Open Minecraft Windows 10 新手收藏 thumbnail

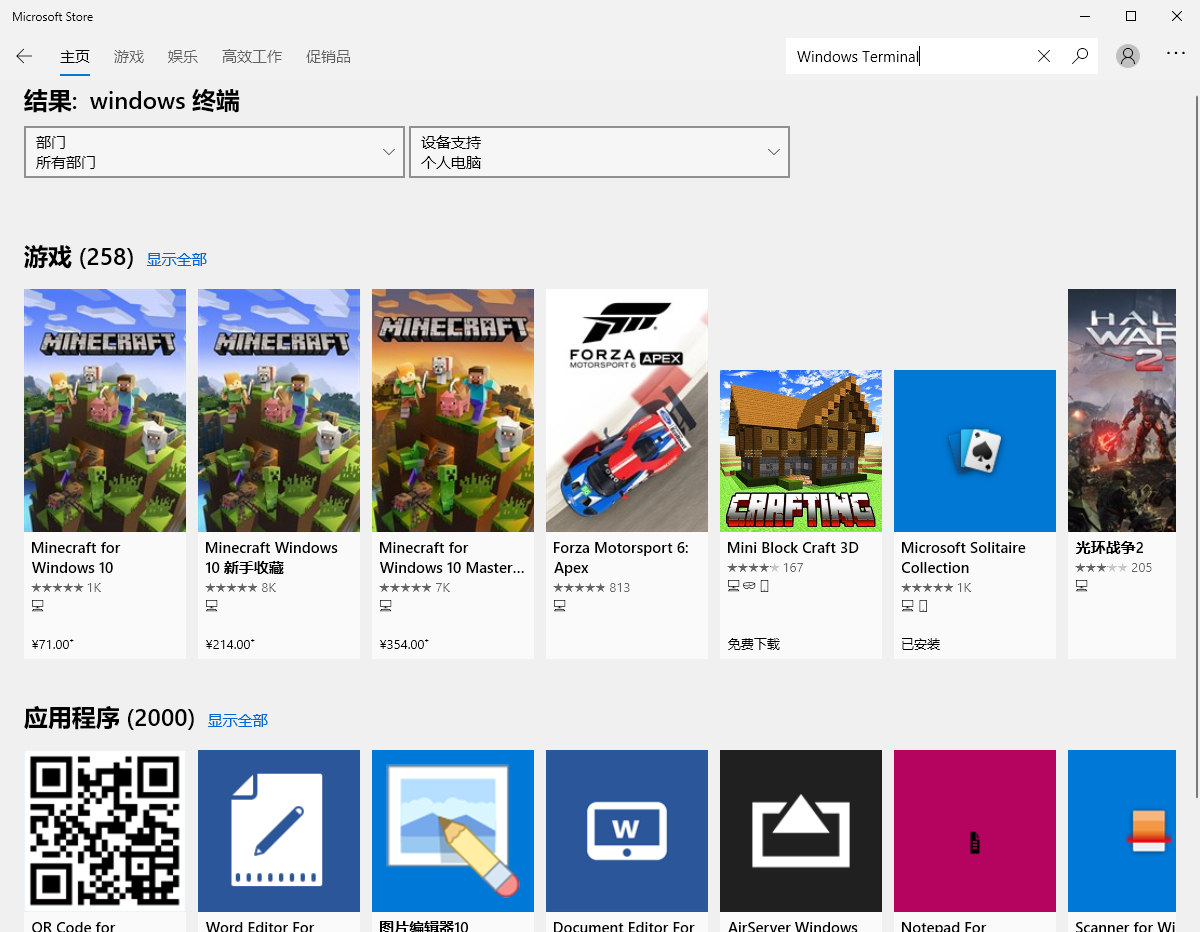279,410
